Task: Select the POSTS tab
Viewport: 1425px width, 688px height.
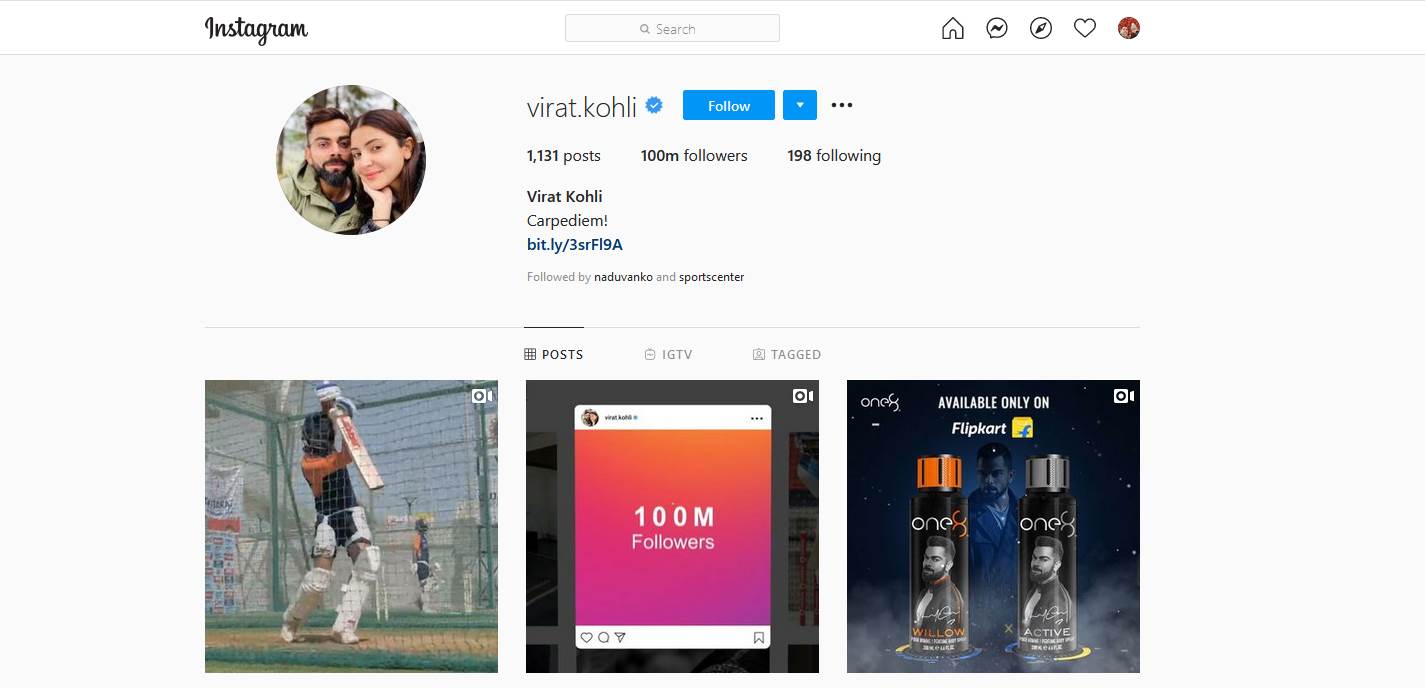Action: [554, 354]
